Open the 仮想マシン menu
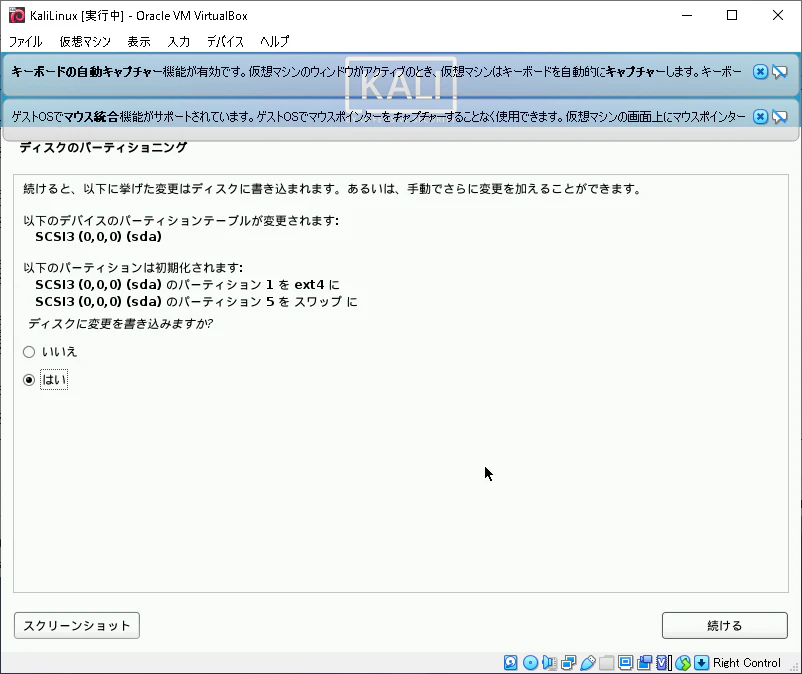 [85, 41]
